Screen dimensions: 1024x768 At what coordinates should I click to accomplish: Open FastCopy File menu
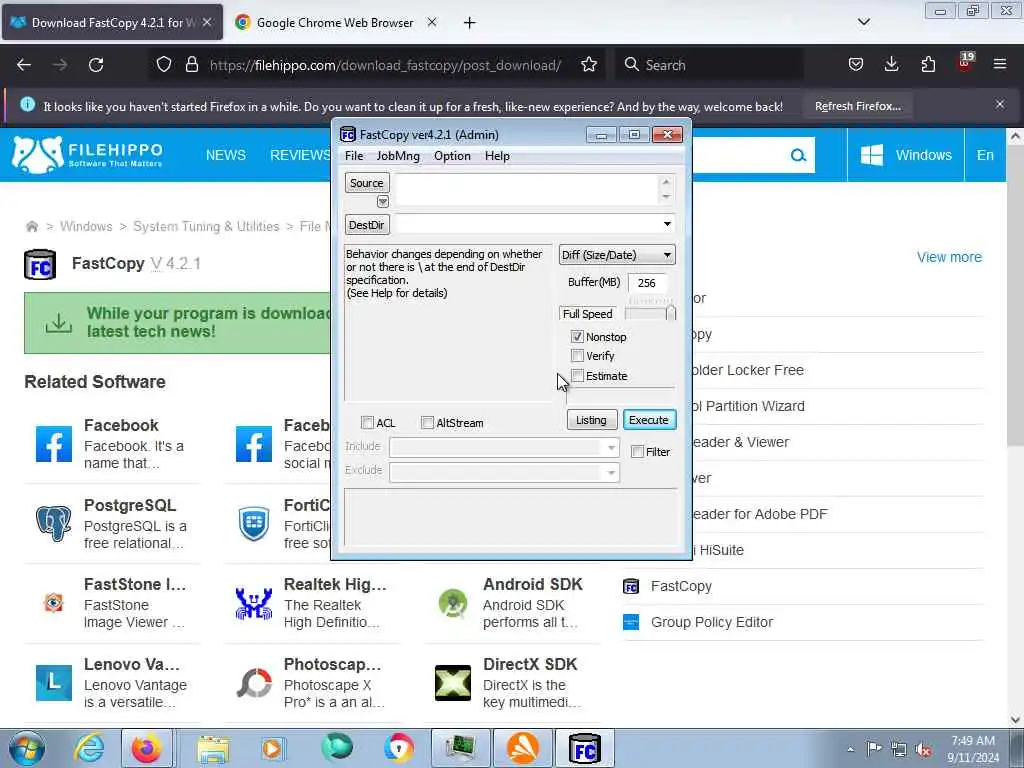click(x=354, y=156)
